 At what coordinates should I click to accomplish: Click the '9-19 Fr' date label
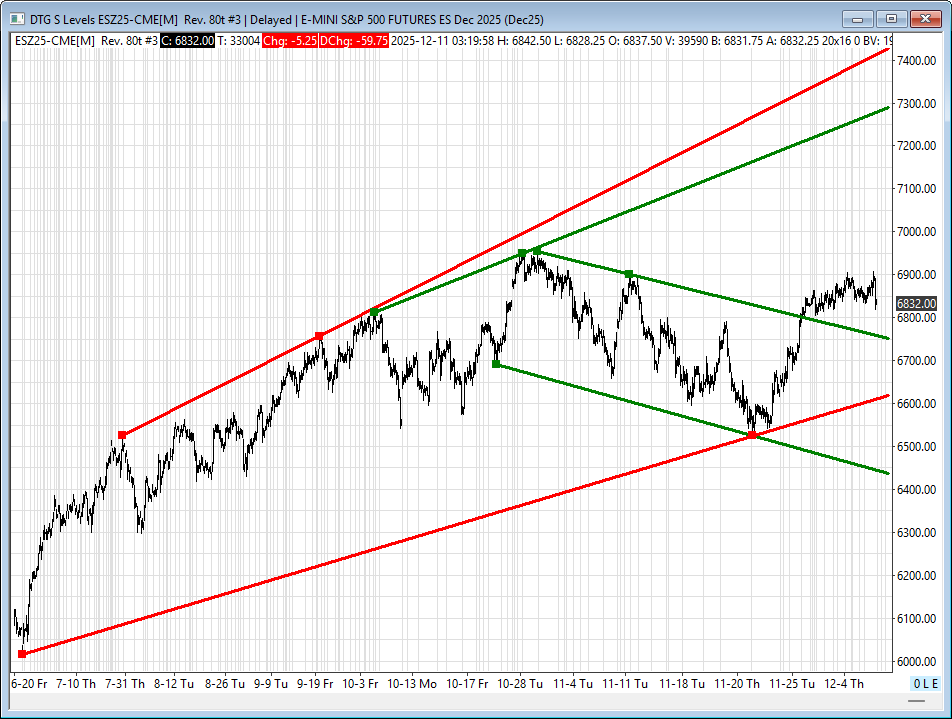(314, 684)
